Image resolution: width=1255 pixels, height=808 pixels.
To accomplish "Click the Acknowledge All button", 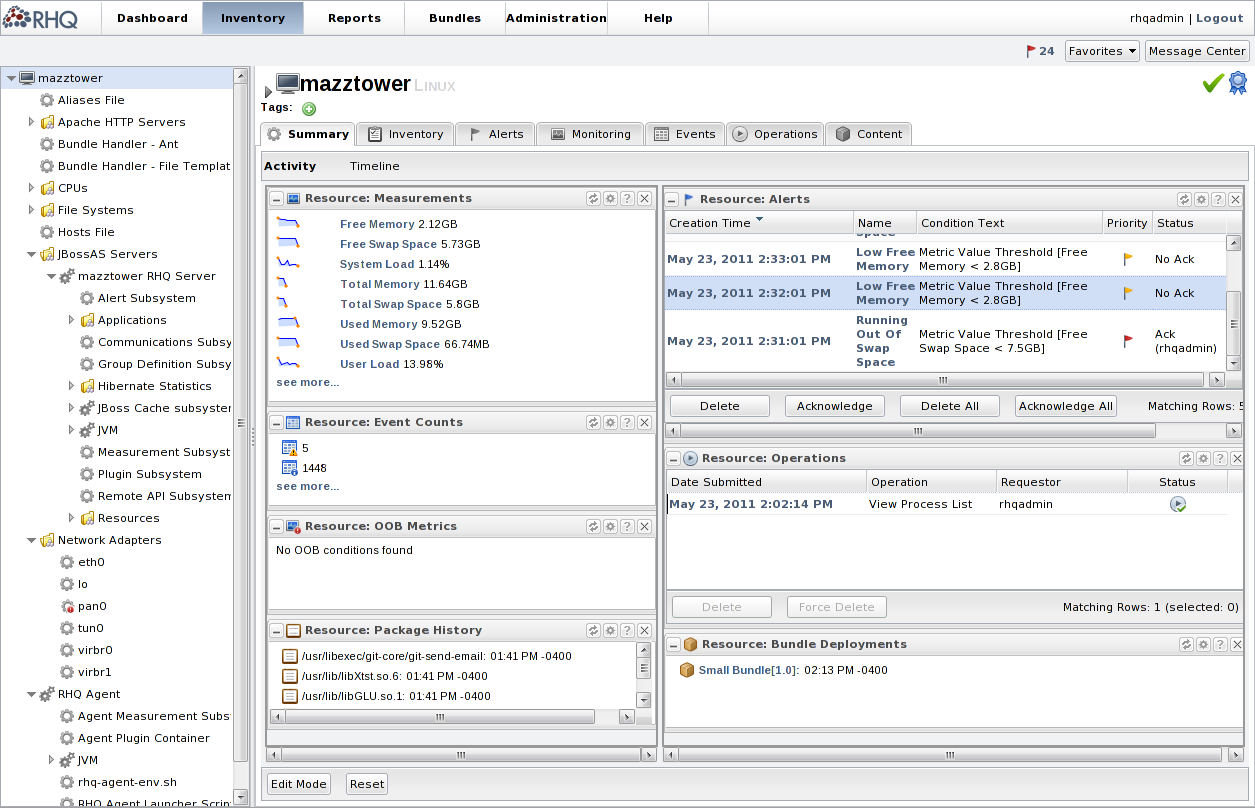I will 1063,405.
